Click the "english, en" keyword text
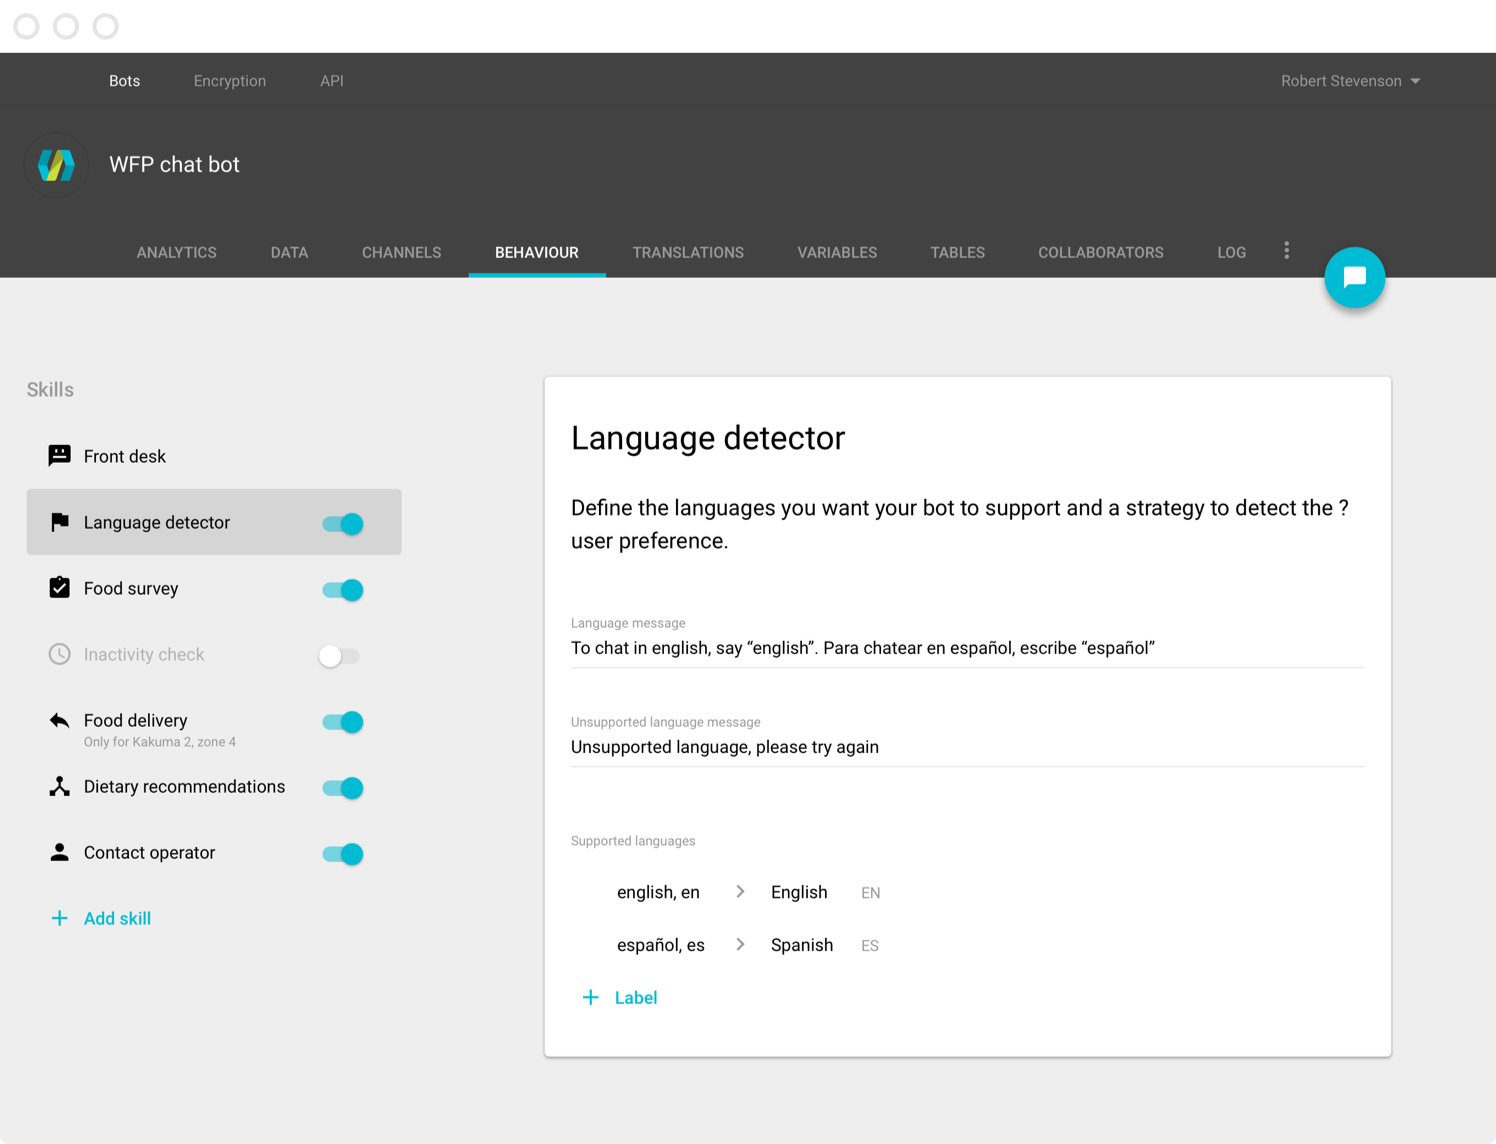This screenshot has height=1144, width=1496. [658, 892]
